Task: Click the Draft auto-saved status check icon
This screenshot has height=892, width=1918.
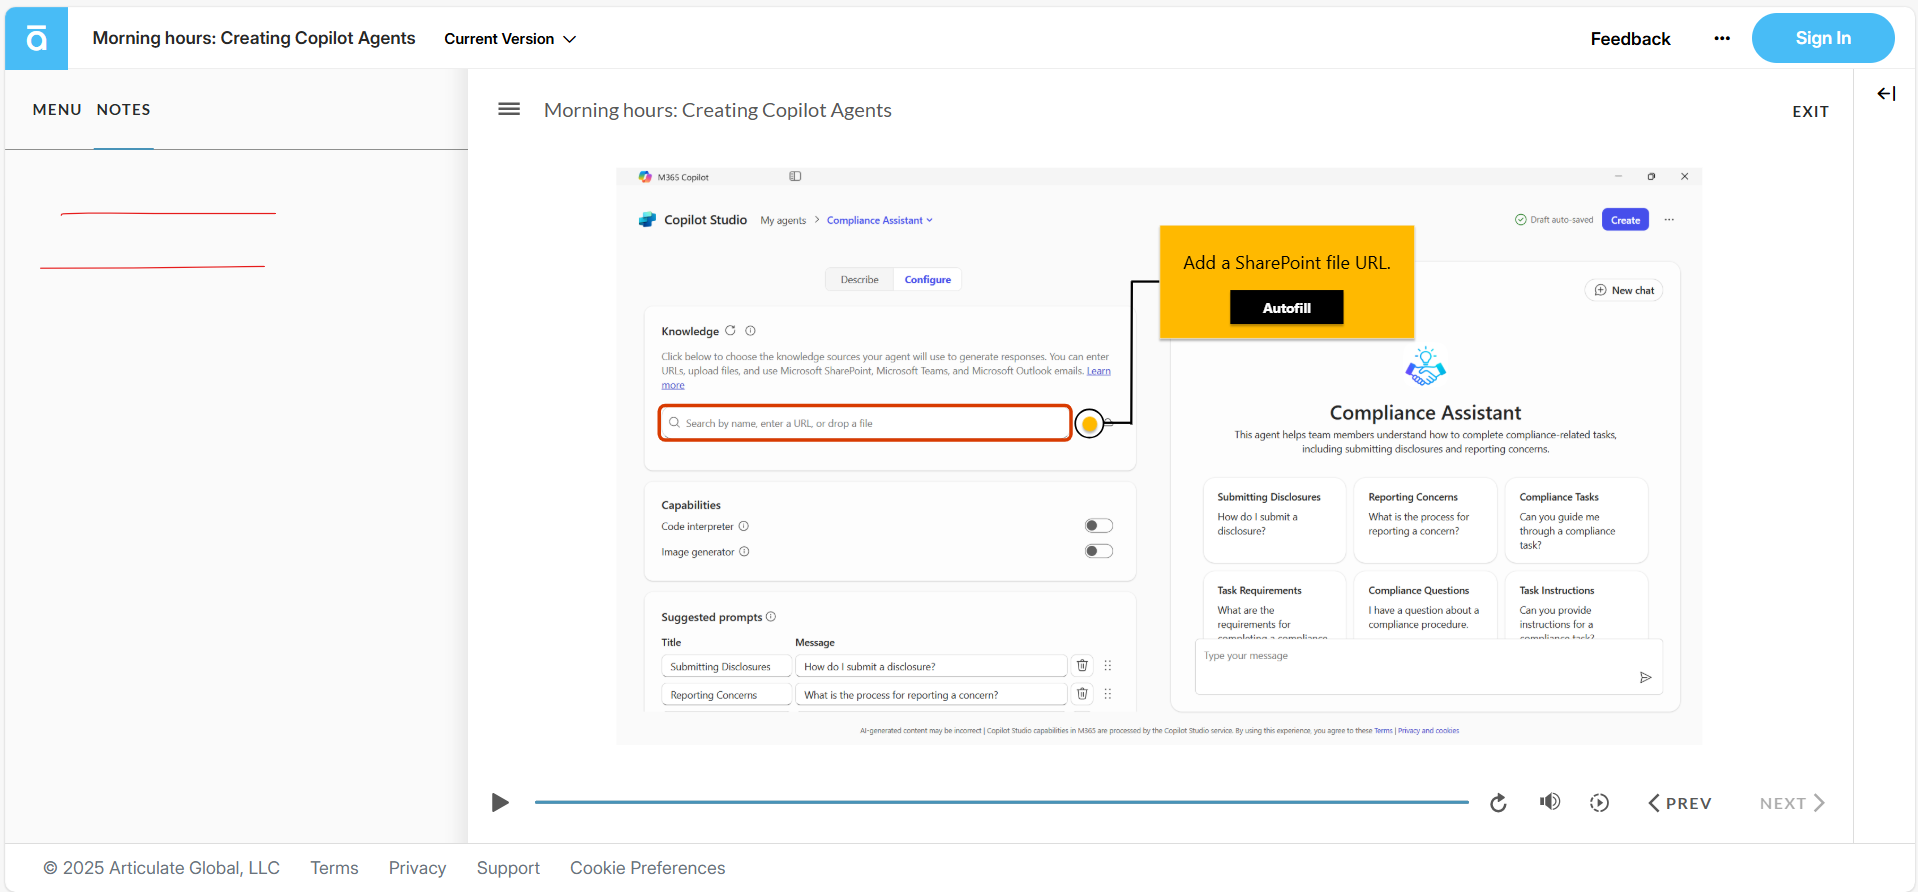Action: (1520, 220)
